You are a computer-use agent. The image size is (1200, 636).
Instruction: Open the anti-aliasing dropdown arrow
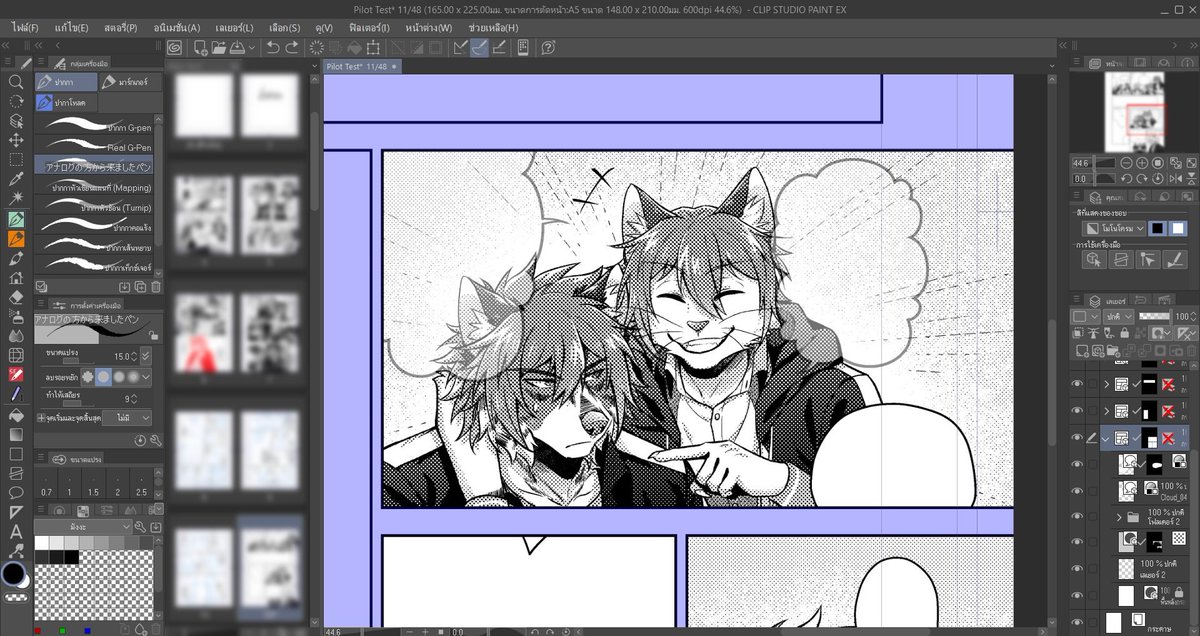[x=146, y=377]
